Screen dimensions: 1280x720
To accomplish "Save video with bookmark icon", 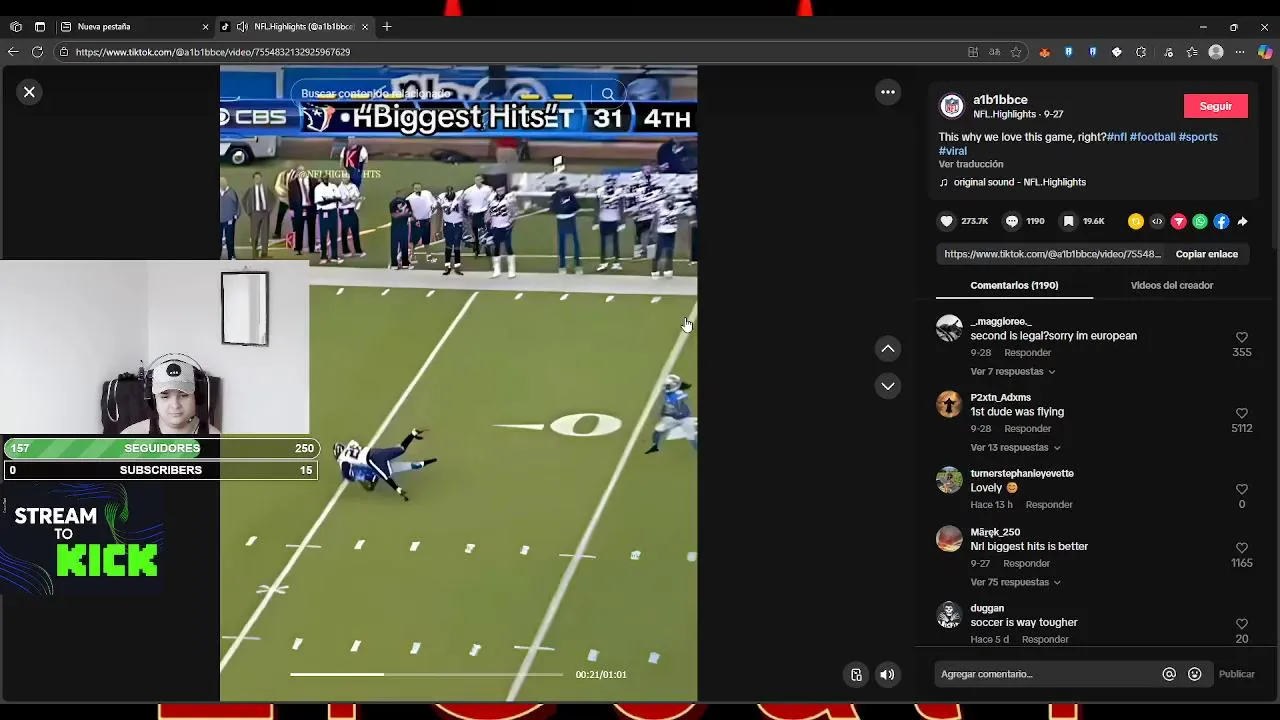I will [1068, 221].
